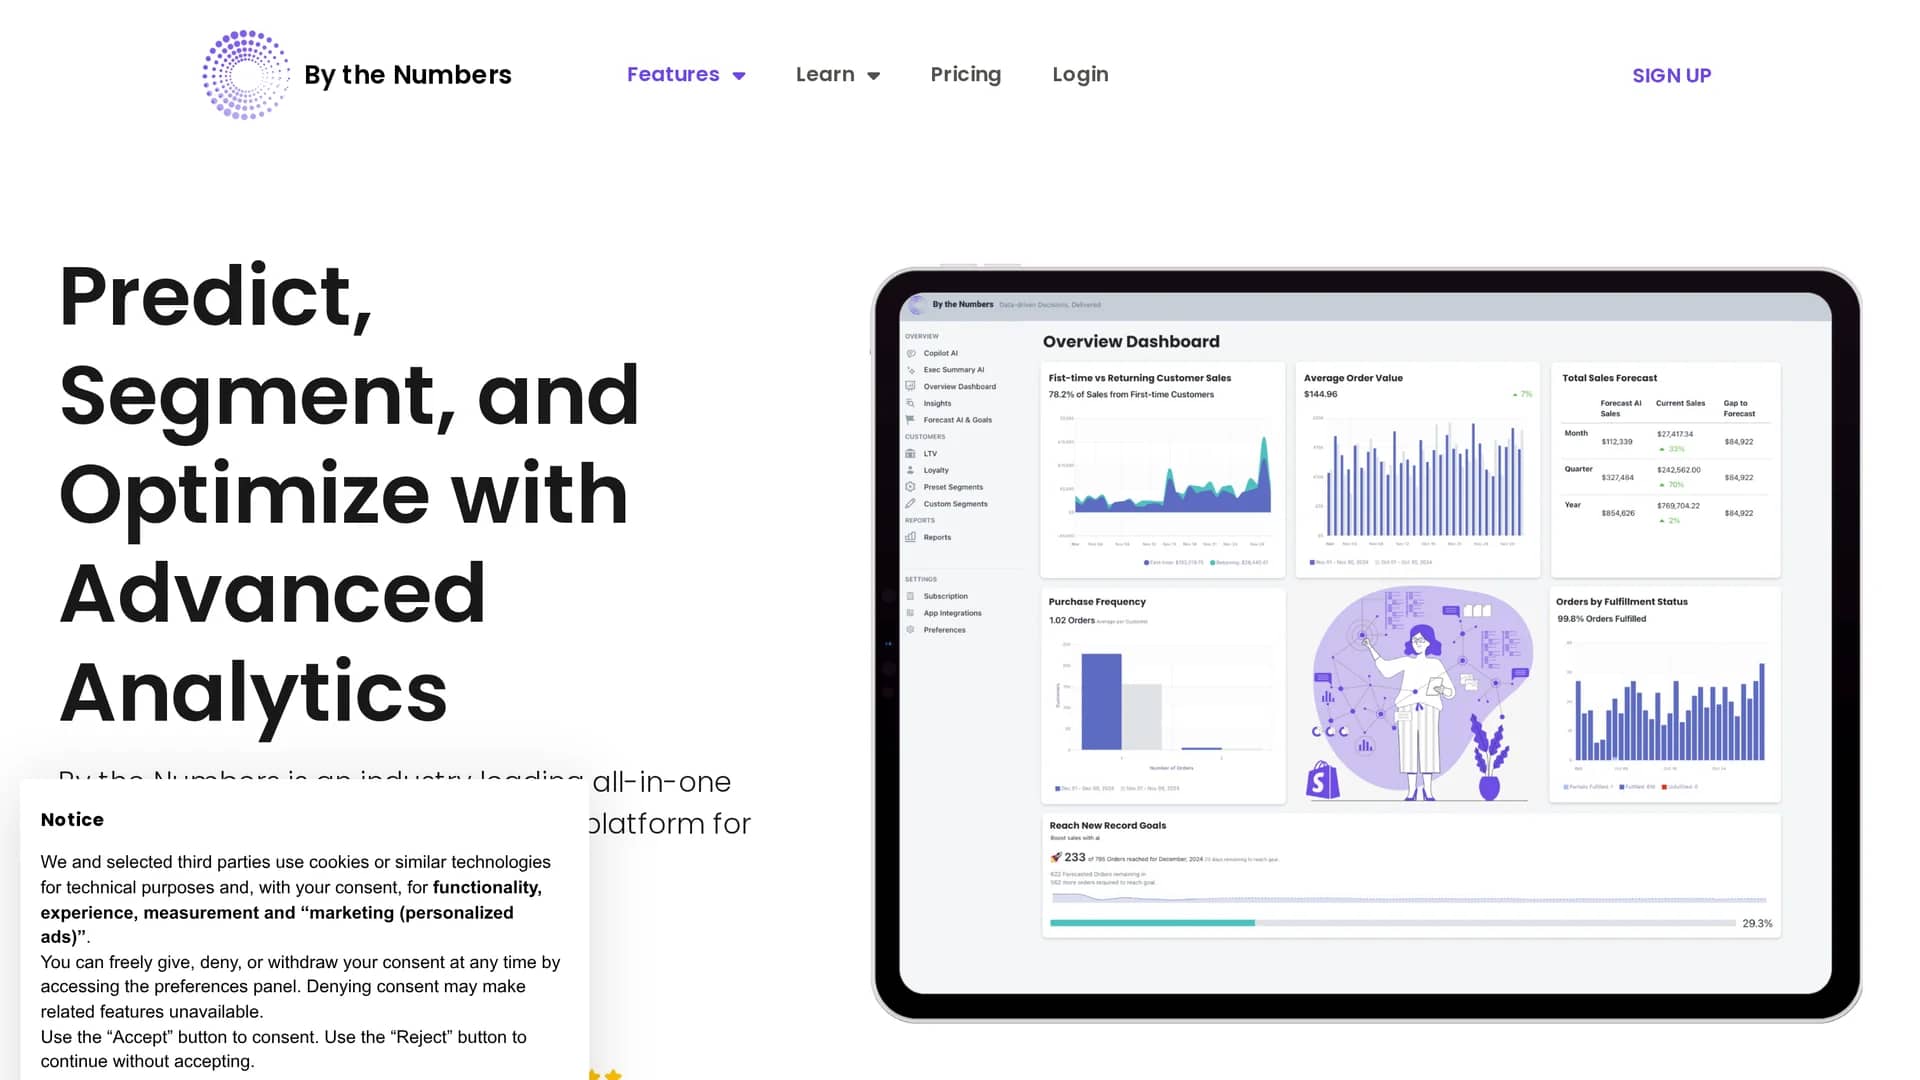Select "Preferences" settings entry
This screenshot has width=1920, height=1080.
[944, 630]
